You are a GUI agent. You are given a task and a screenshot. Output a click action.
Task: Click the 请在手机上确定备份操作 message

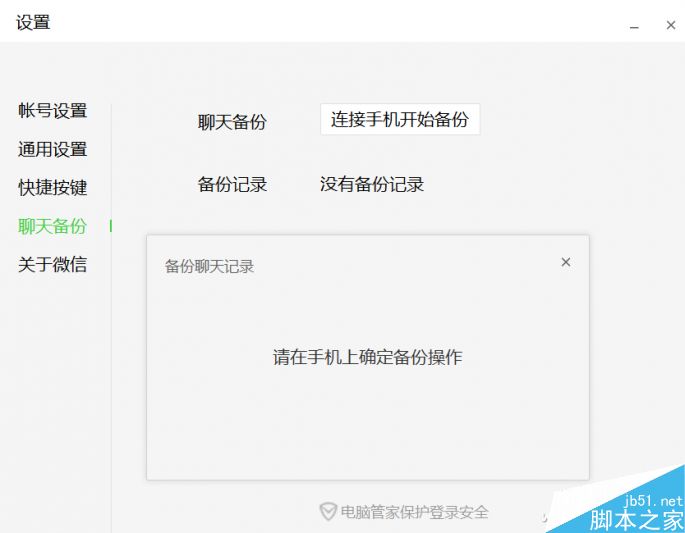click(x=367, y=357)
